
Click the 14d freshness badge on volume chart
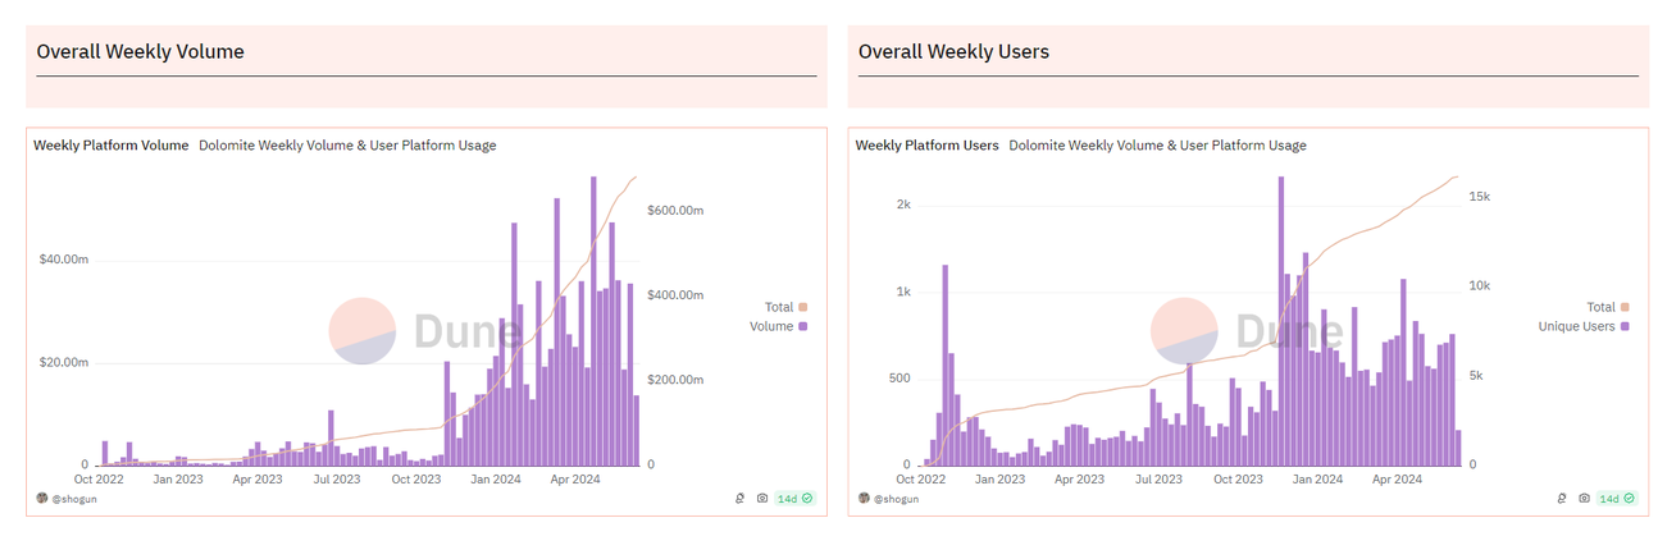coord(795,498)
